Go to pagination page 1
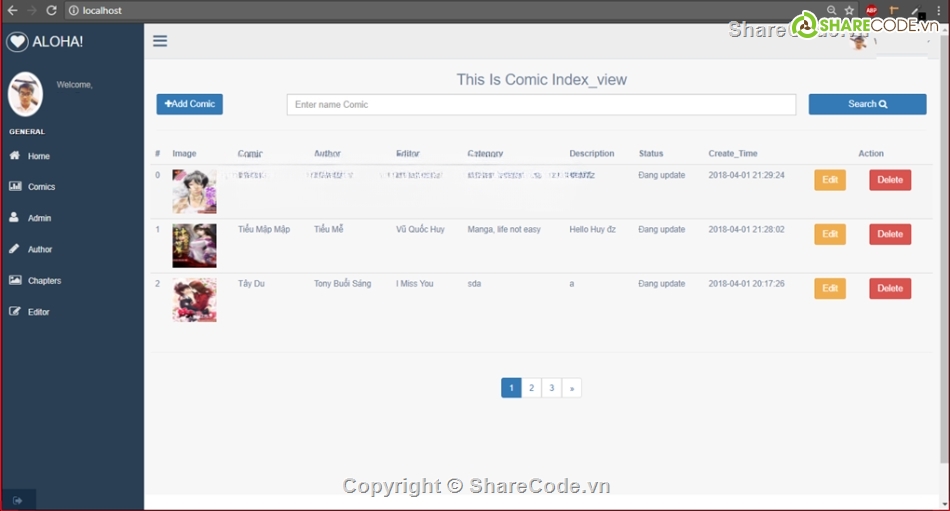Image resolution: width=950 pixels, height=511 pixels. tap(511, 387)
